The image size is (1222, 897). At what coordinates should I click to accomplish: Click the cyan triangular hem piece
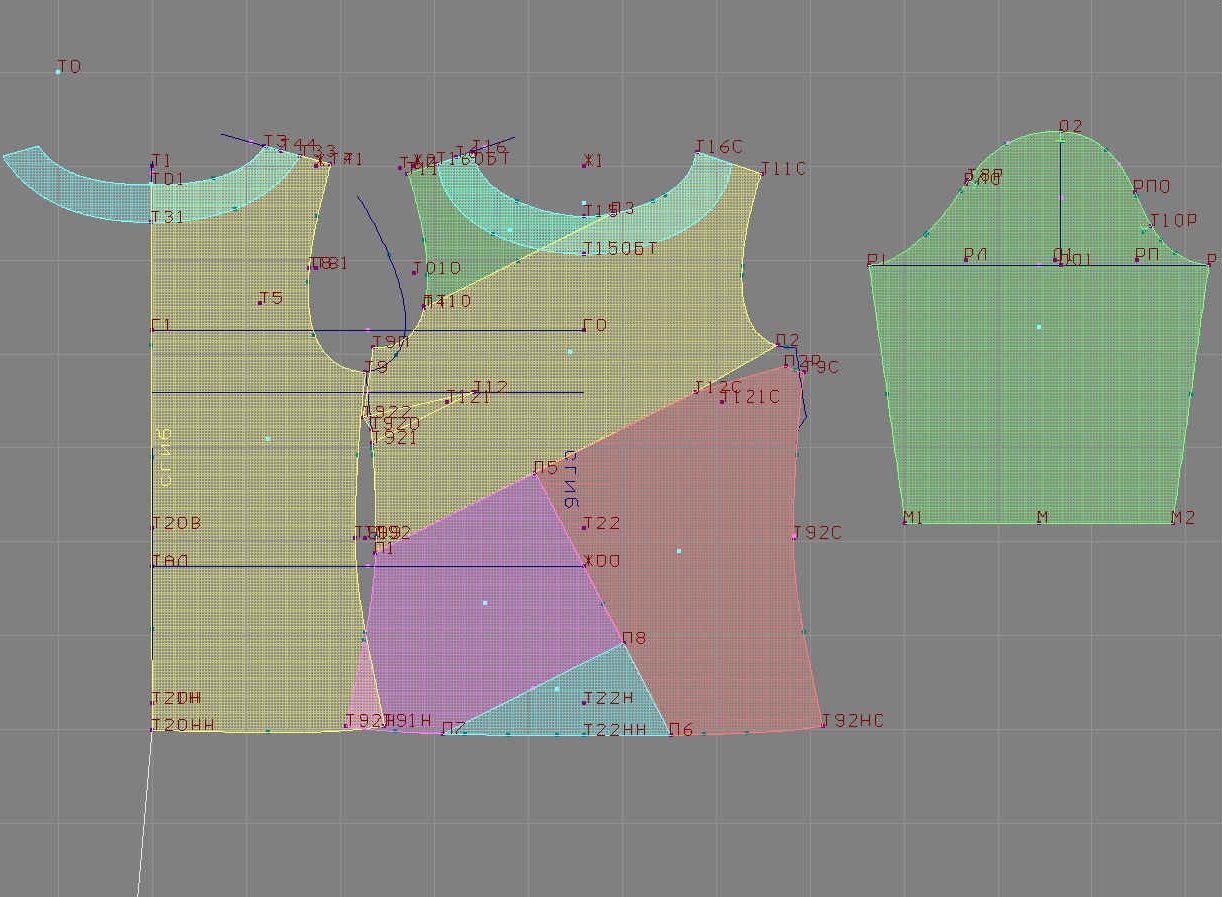click(x=560, y=700)
